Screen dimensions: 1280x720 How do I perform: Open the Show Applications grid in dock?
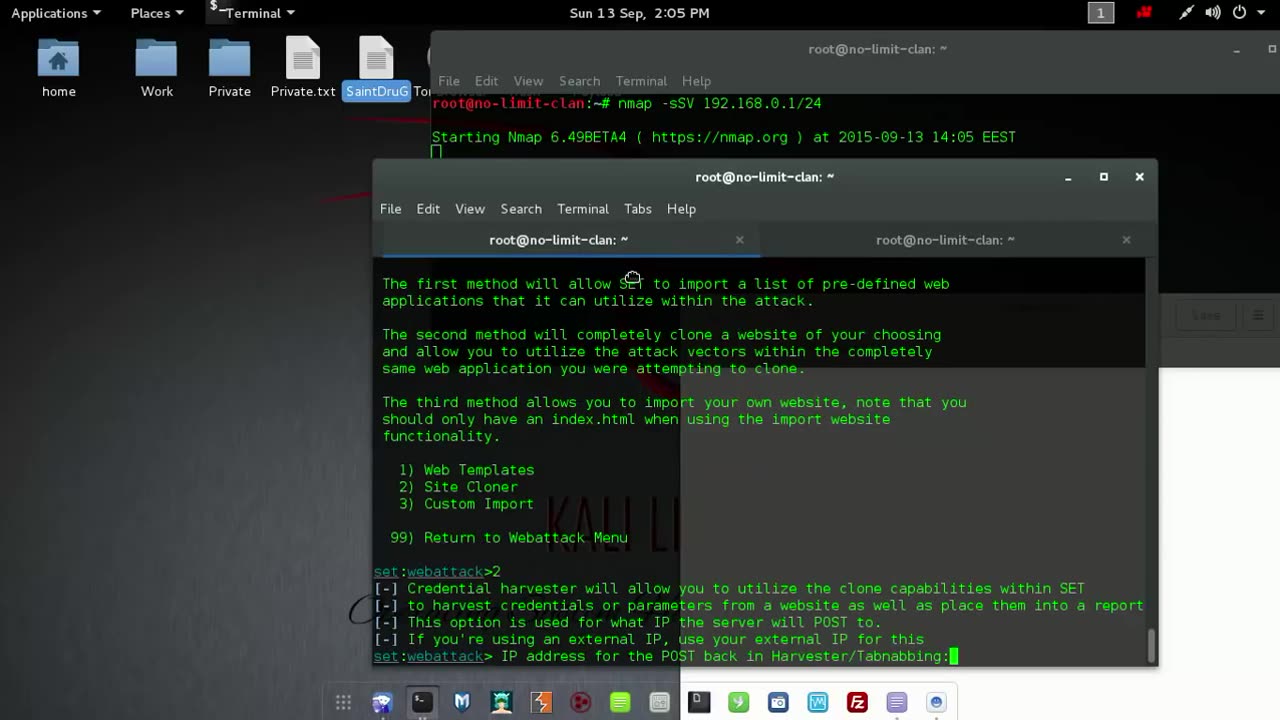point(343,703)
